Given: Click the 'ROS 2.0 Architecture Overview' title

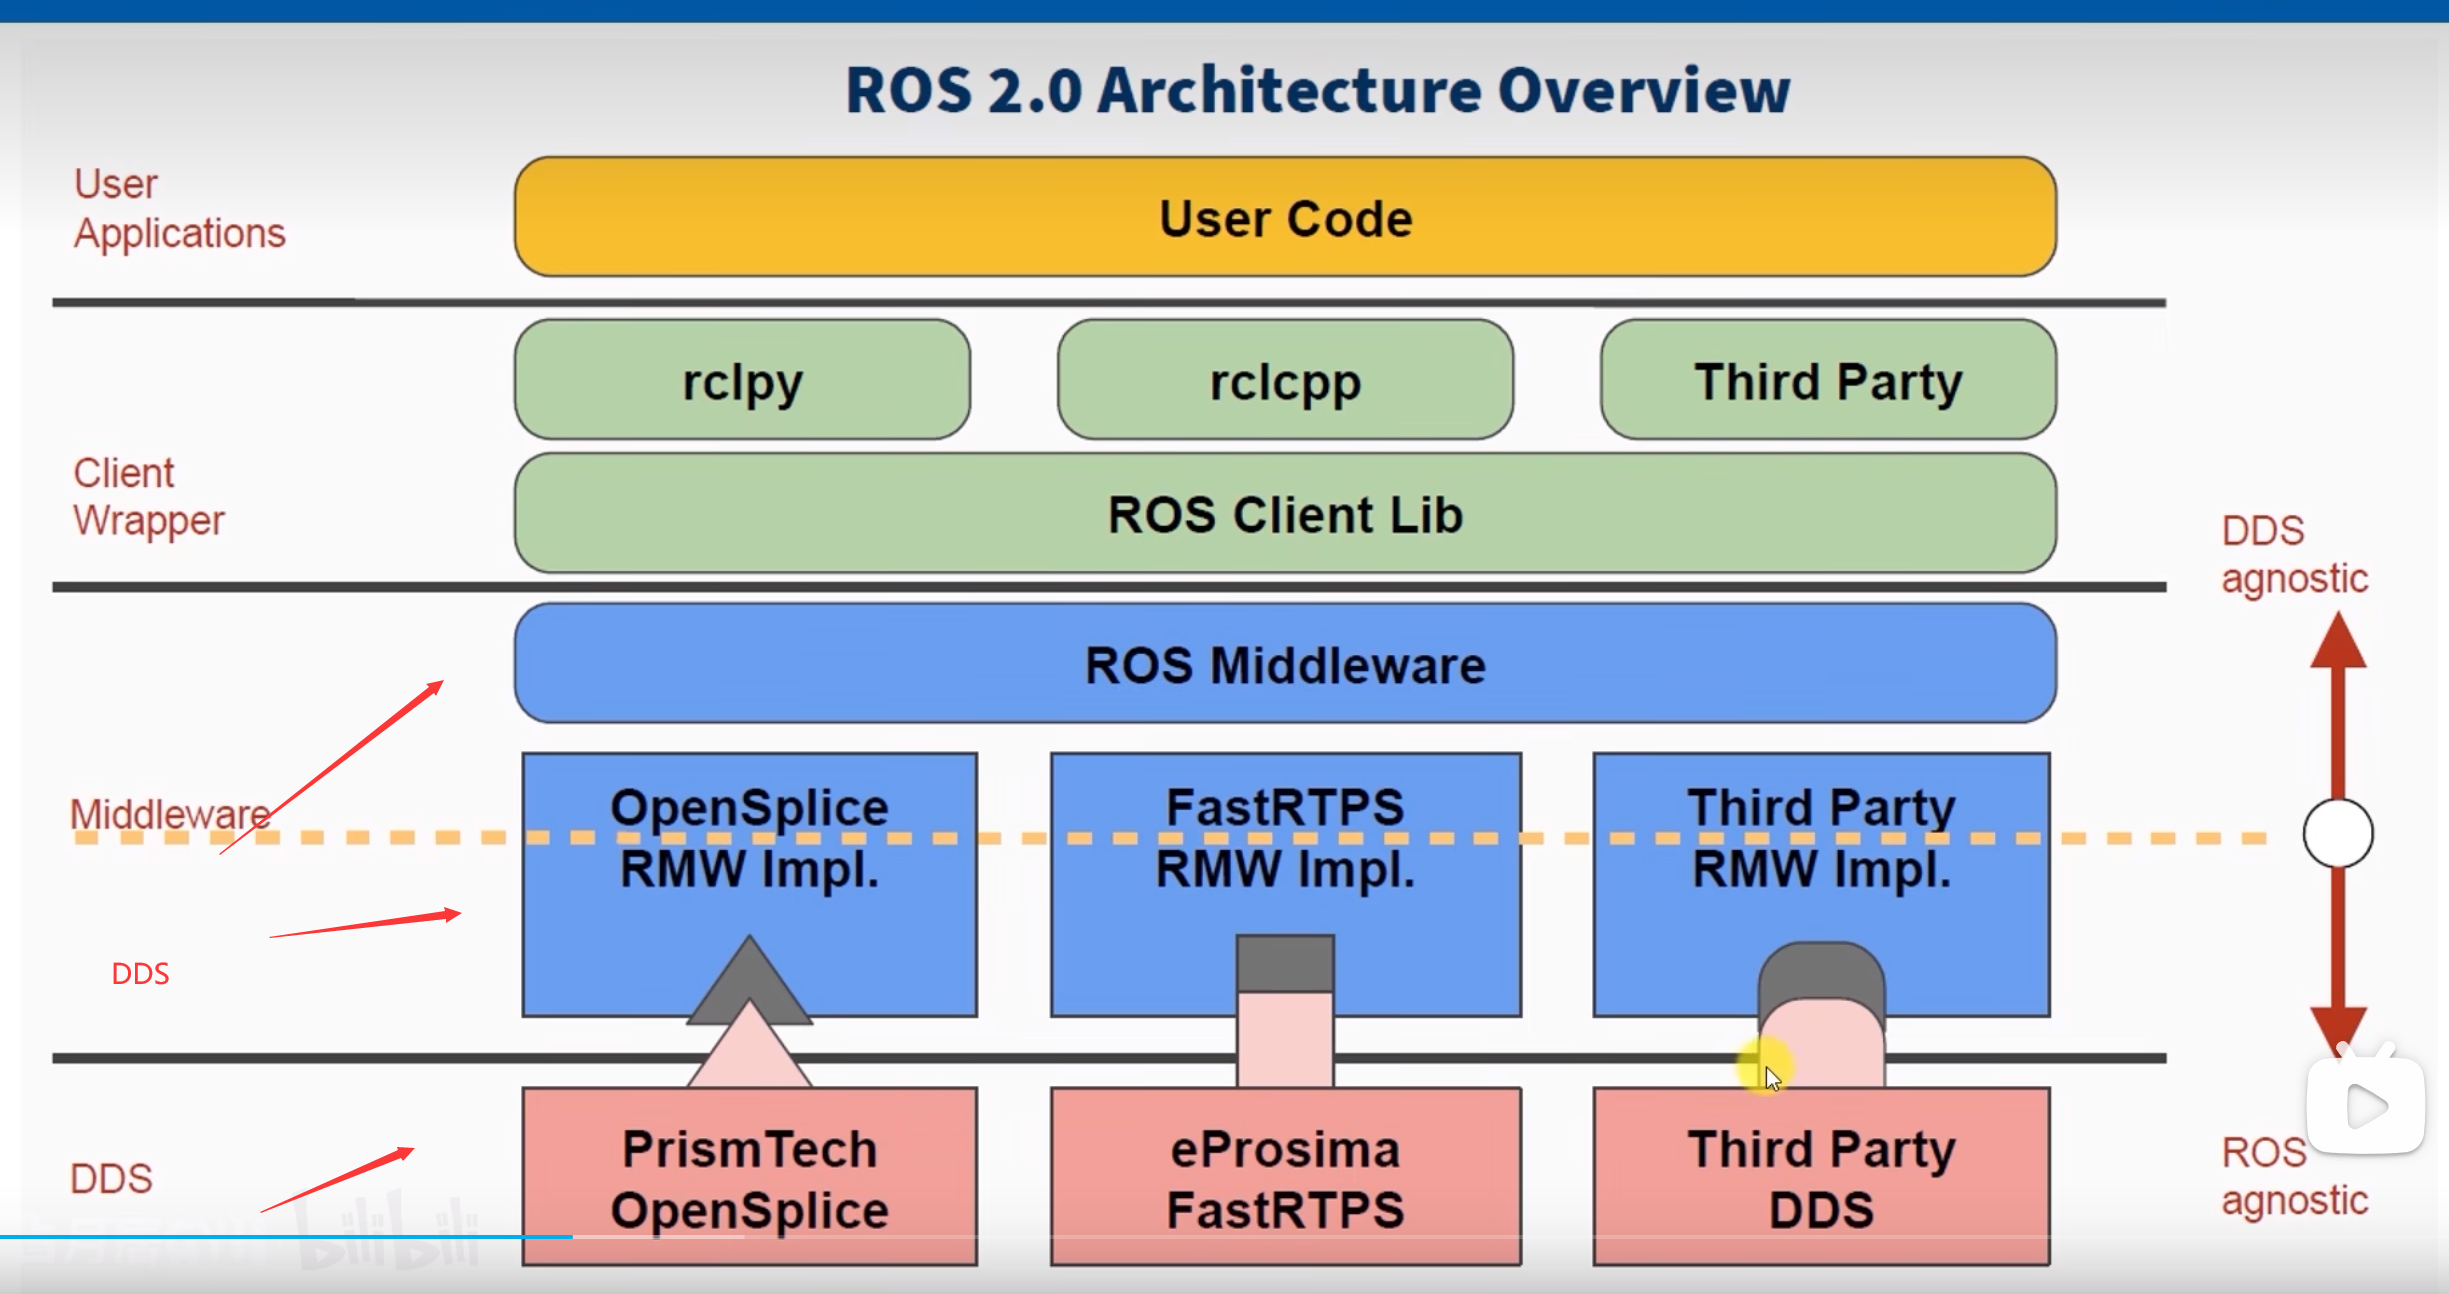Looking at the screenshot, I should coord(1317,91).
